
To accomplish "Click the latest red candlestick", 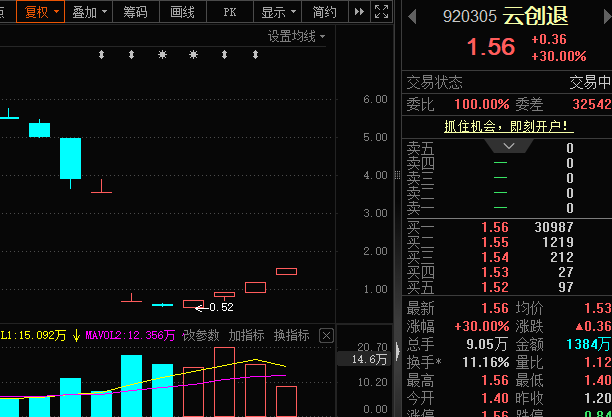I will pos(286,271).
